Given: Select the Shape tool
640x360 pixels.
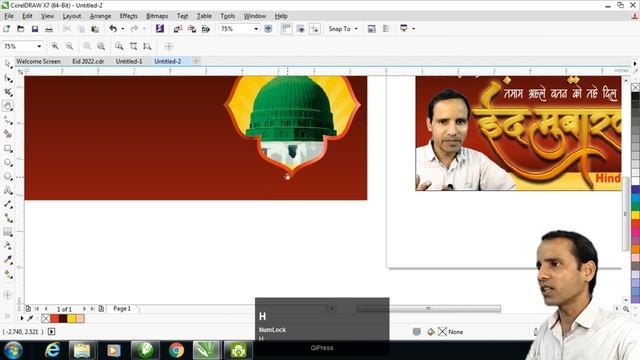Looking at the screenshot, I should 8,78.
